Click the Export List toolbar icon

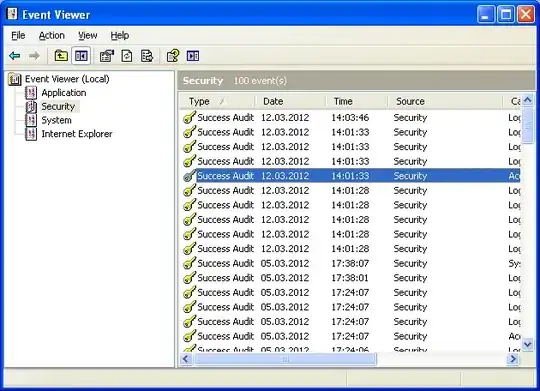click(x=147, y=55)
